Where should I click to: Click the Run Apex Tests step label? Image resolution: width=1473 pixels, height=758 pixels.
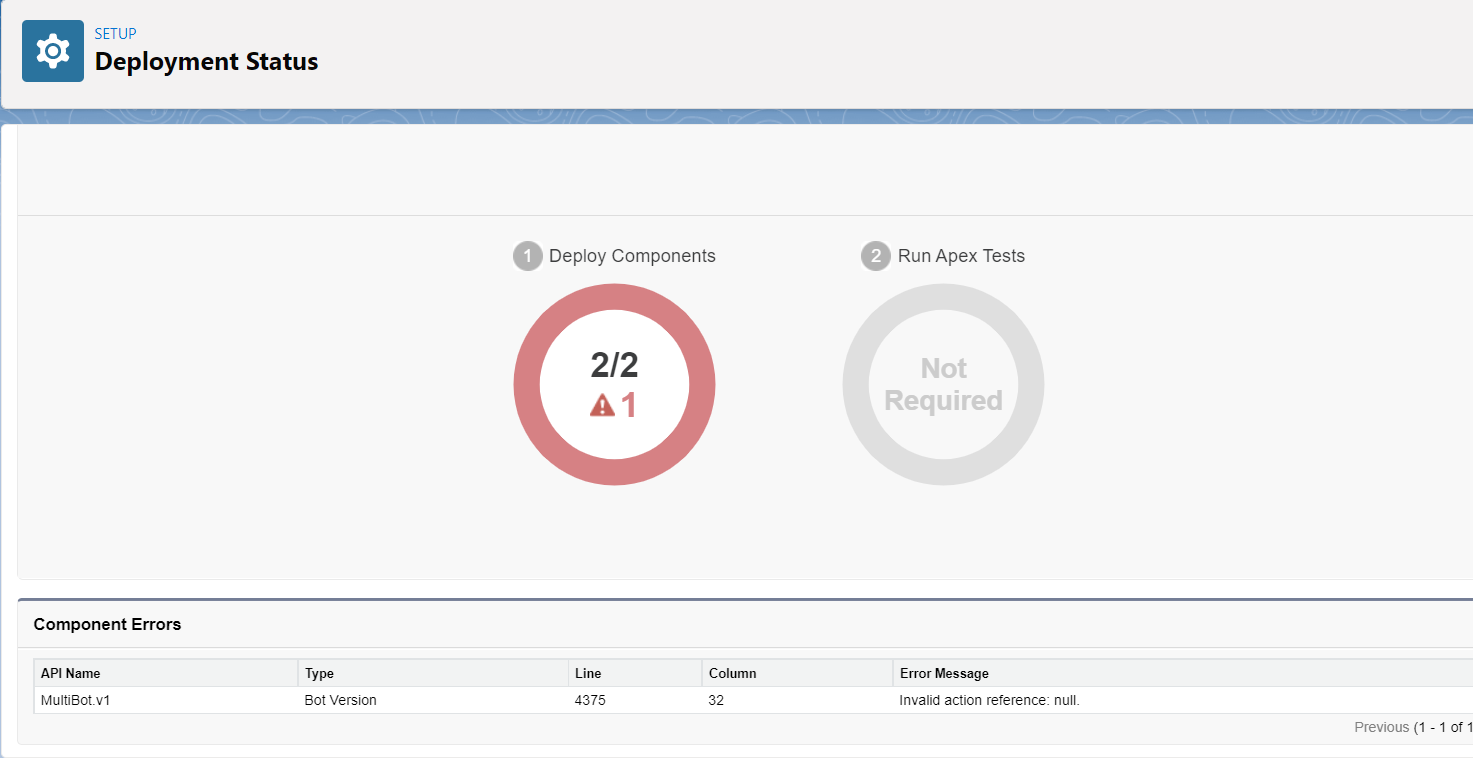[961, 256]
